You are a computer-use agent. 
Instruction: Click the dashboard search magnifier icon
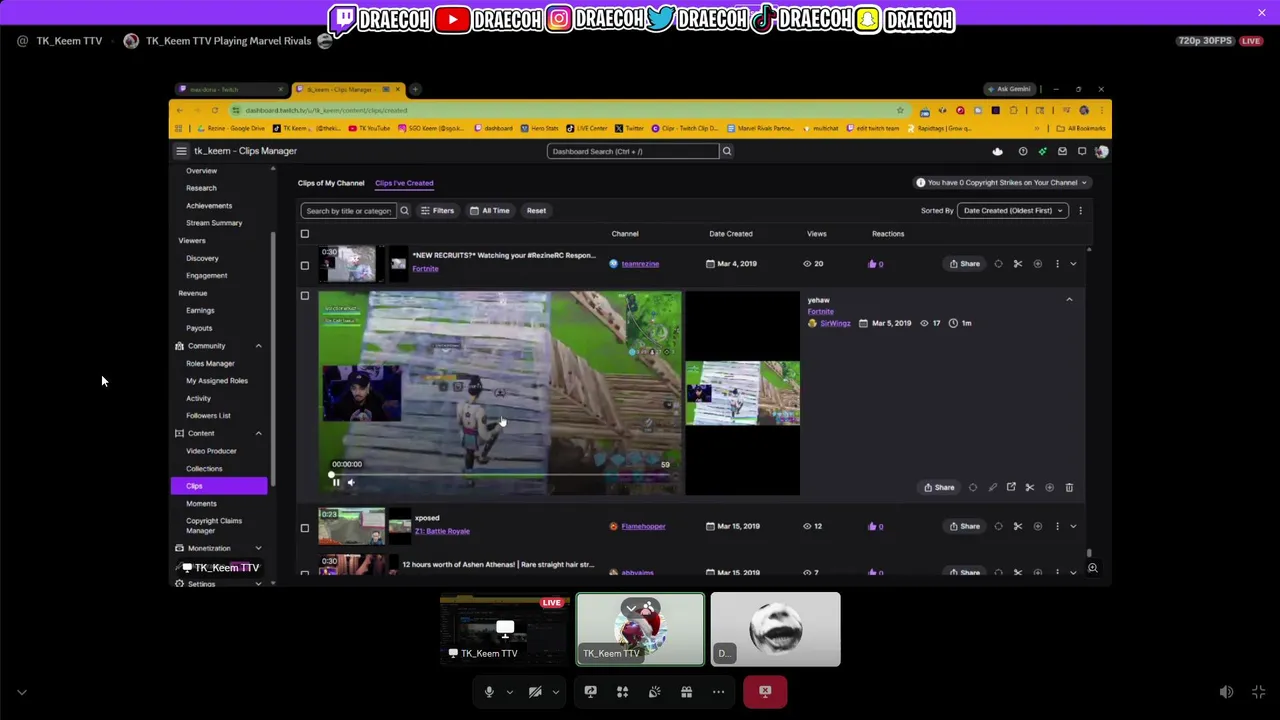click(x=727, y=151)
